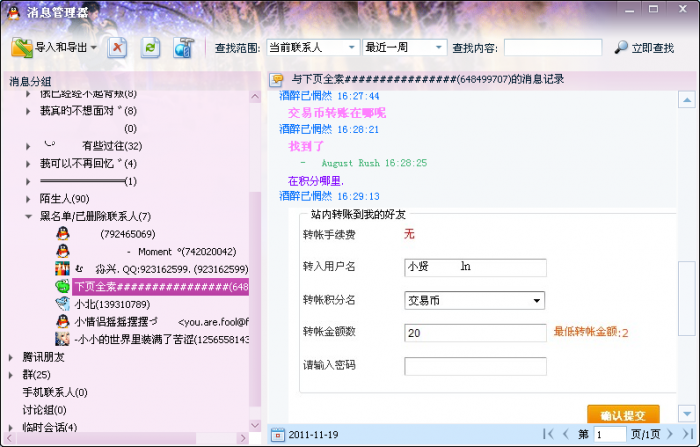The image size is (700, 447).
Task: Select contact (792465069) penguin avatar
Action: [x=63, y=234]
